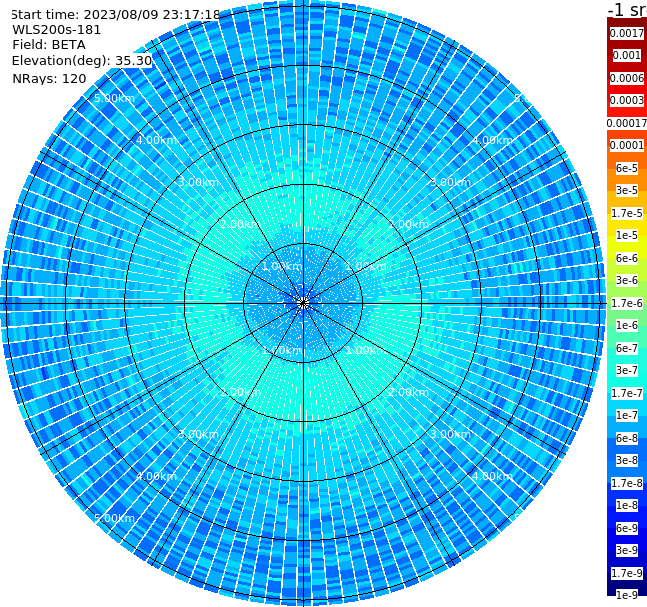Click the 0.0001 colorbar tick label

click(x=627, y=145)
